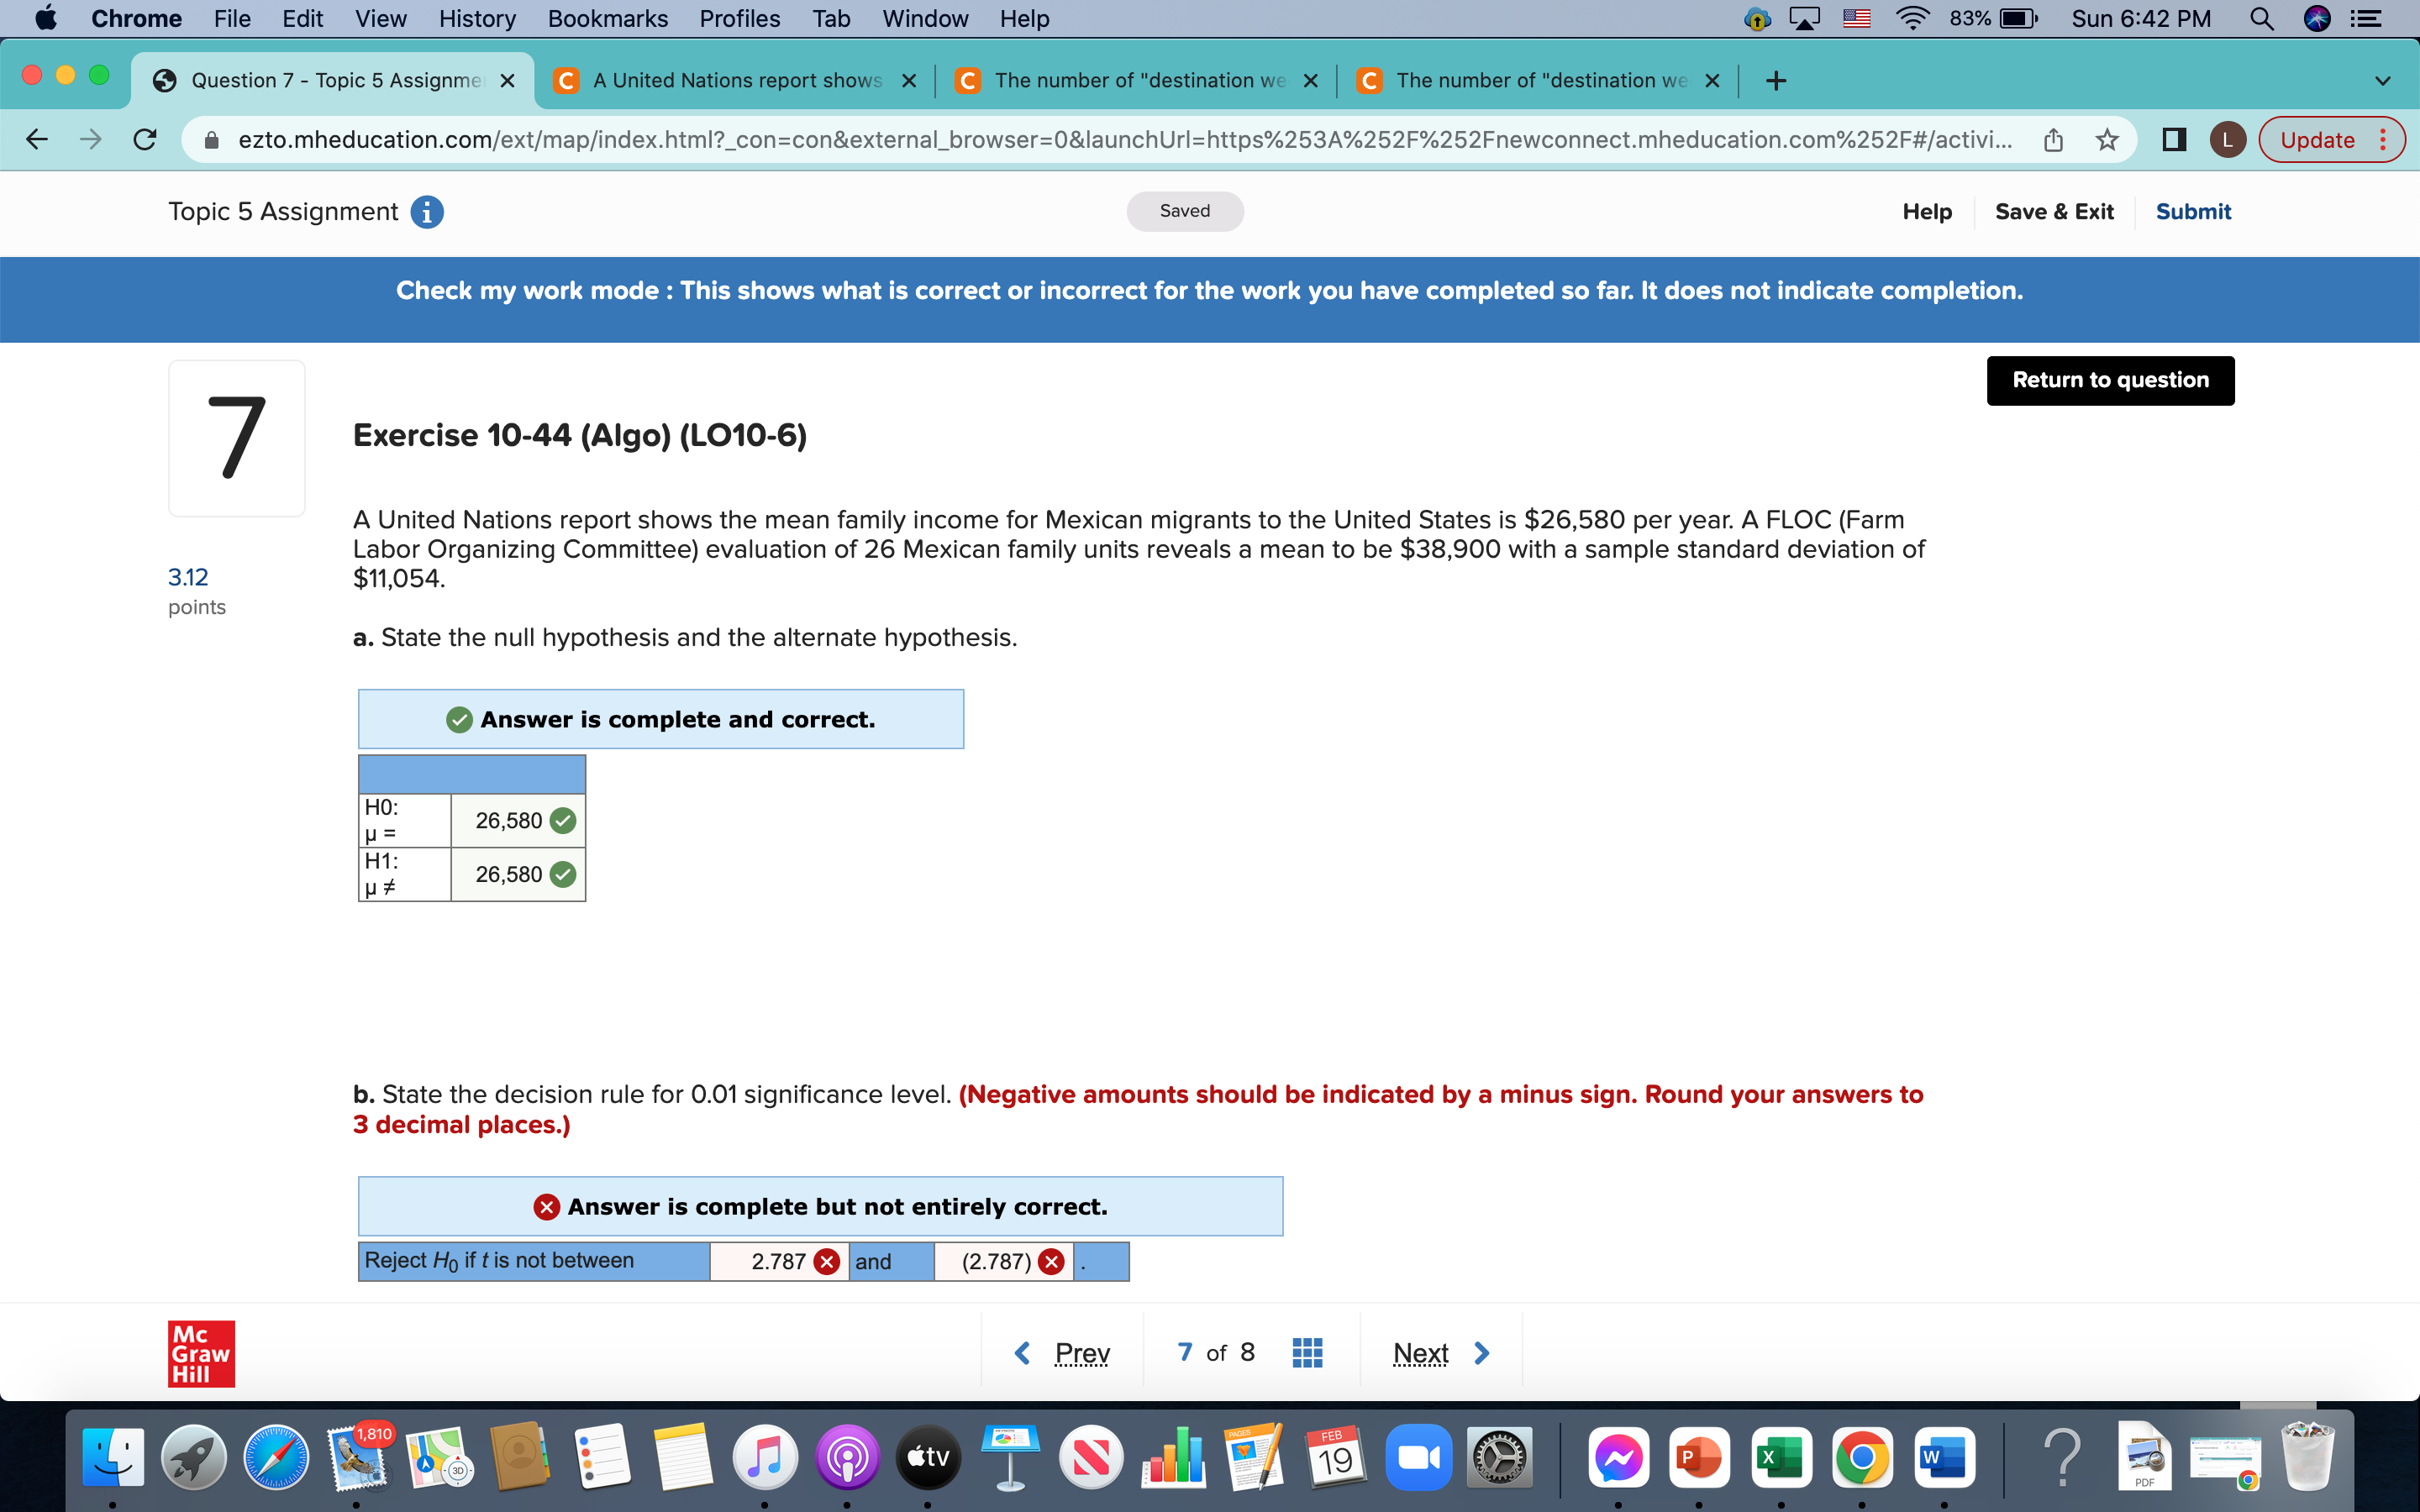Click the green checkmark icon on H0 row
The height and width of the screenshot is (1512, 2420).
point(563,819)
